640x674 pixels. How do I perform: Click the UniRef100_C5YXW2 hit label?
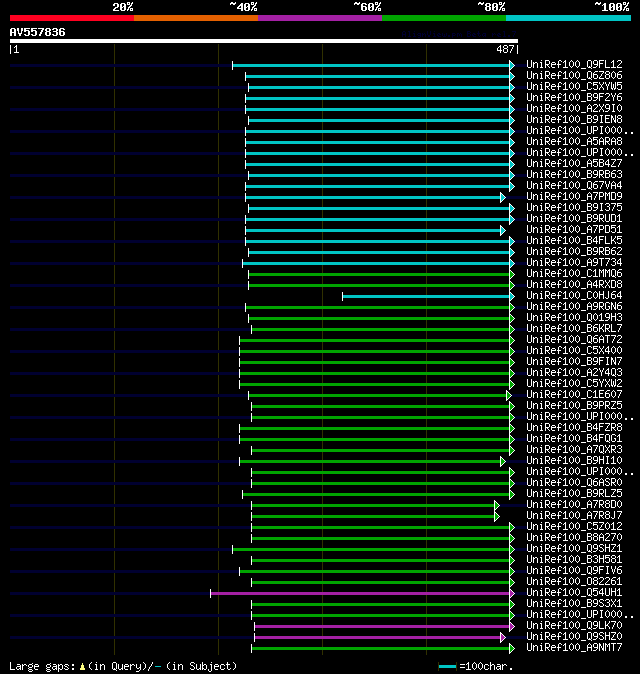click(x=574, y=383)
